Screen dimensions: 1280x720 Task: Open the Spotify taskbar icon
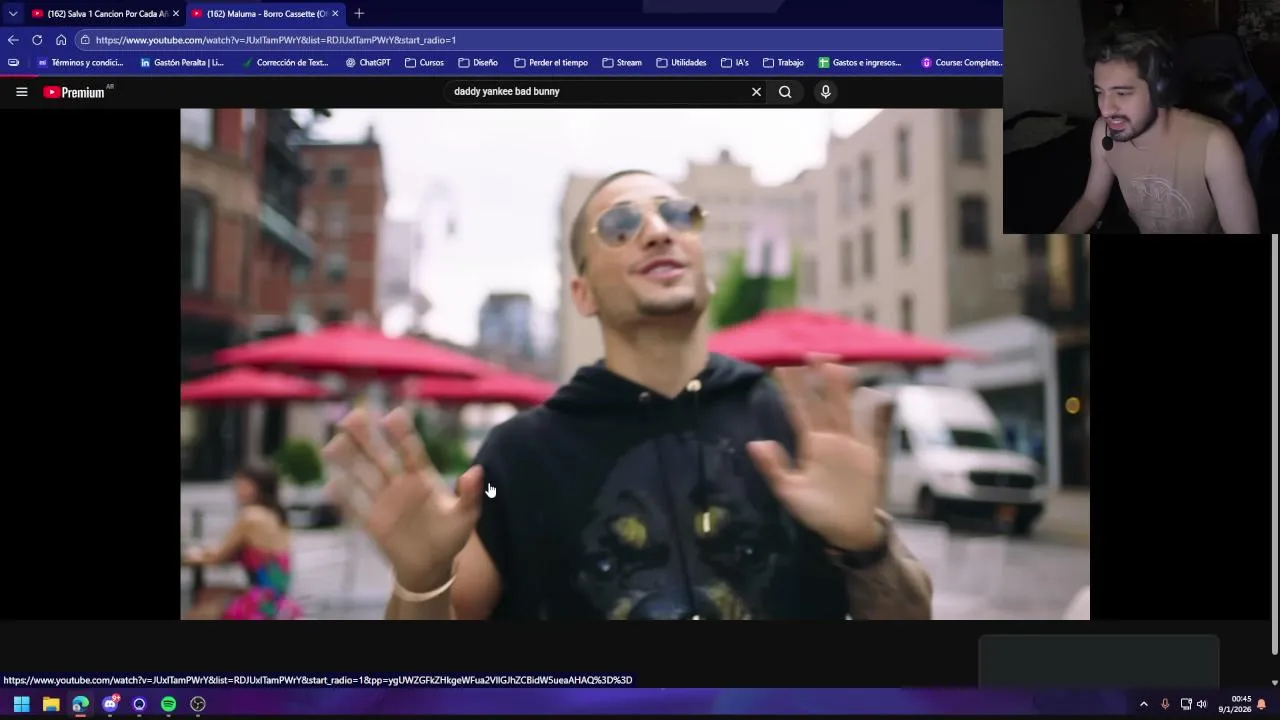(x=168, y=704)
